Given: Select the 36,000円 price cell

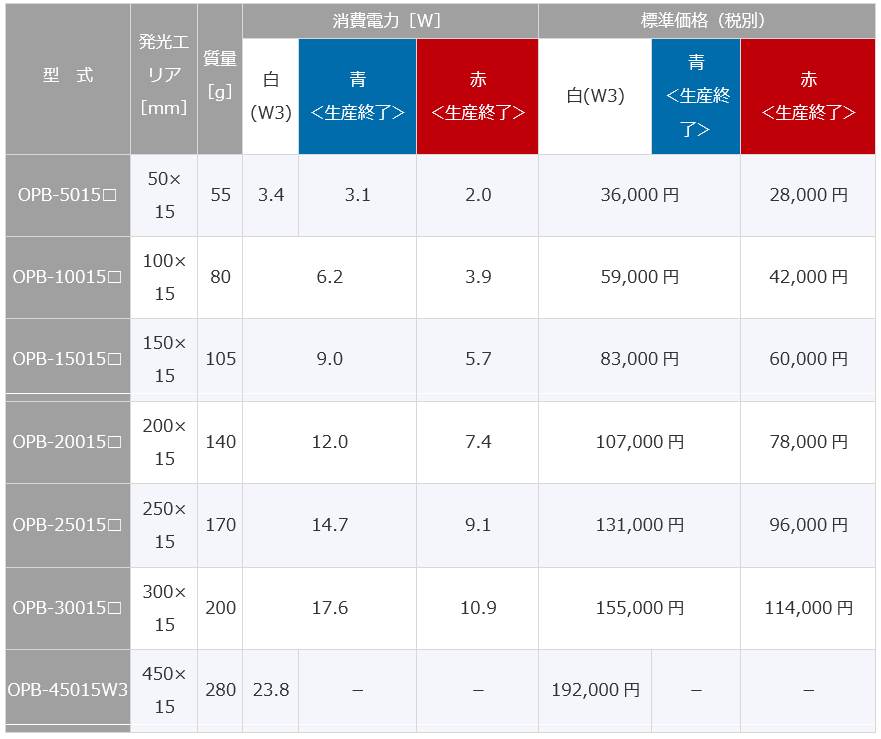Looking at the screenshot, I should [x=639, y=195].
